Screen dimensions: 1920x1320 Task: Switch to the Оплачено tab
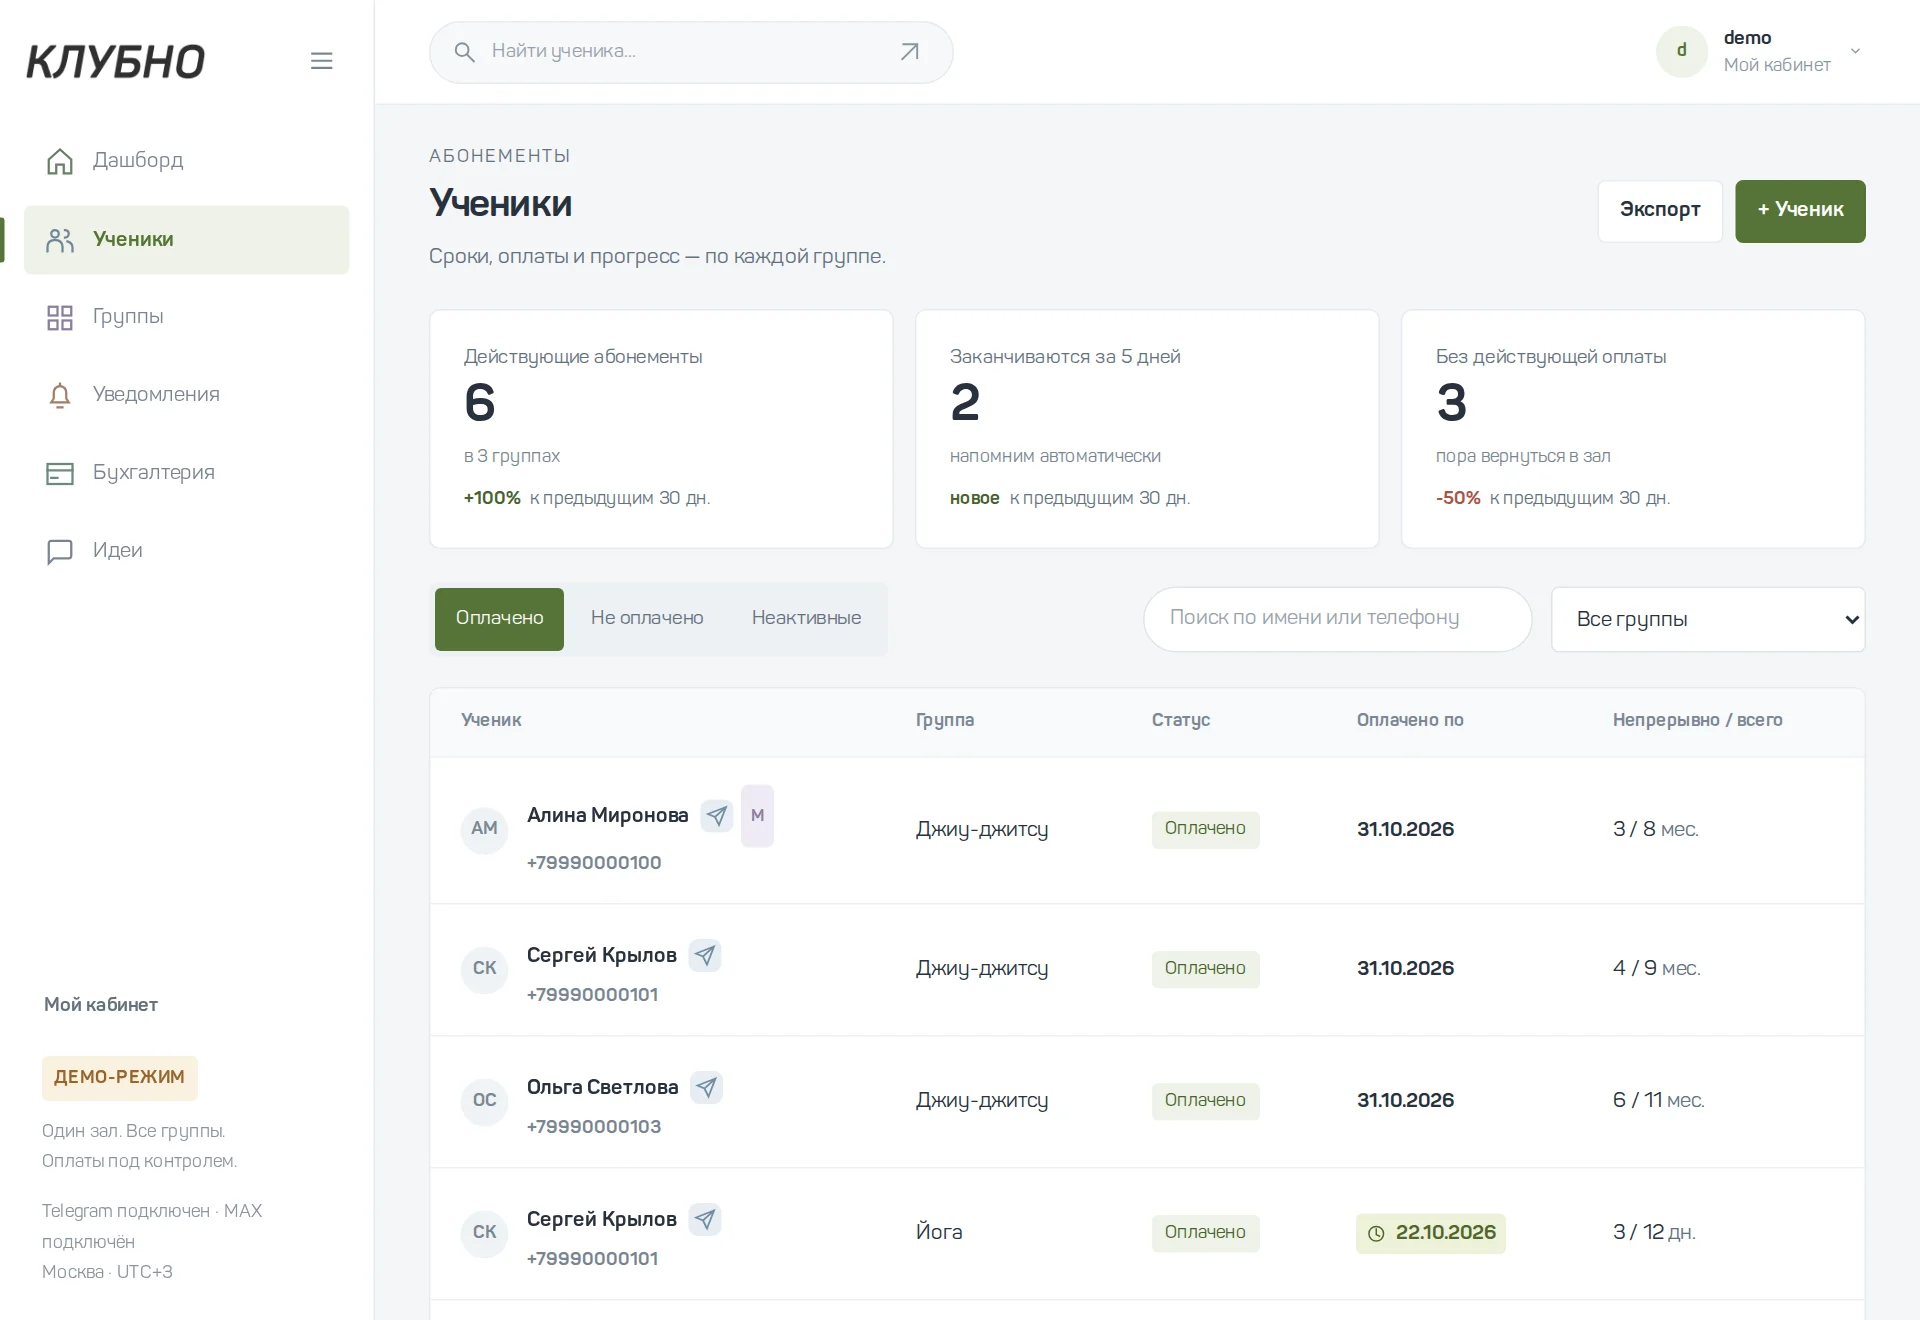click(499, 619)
